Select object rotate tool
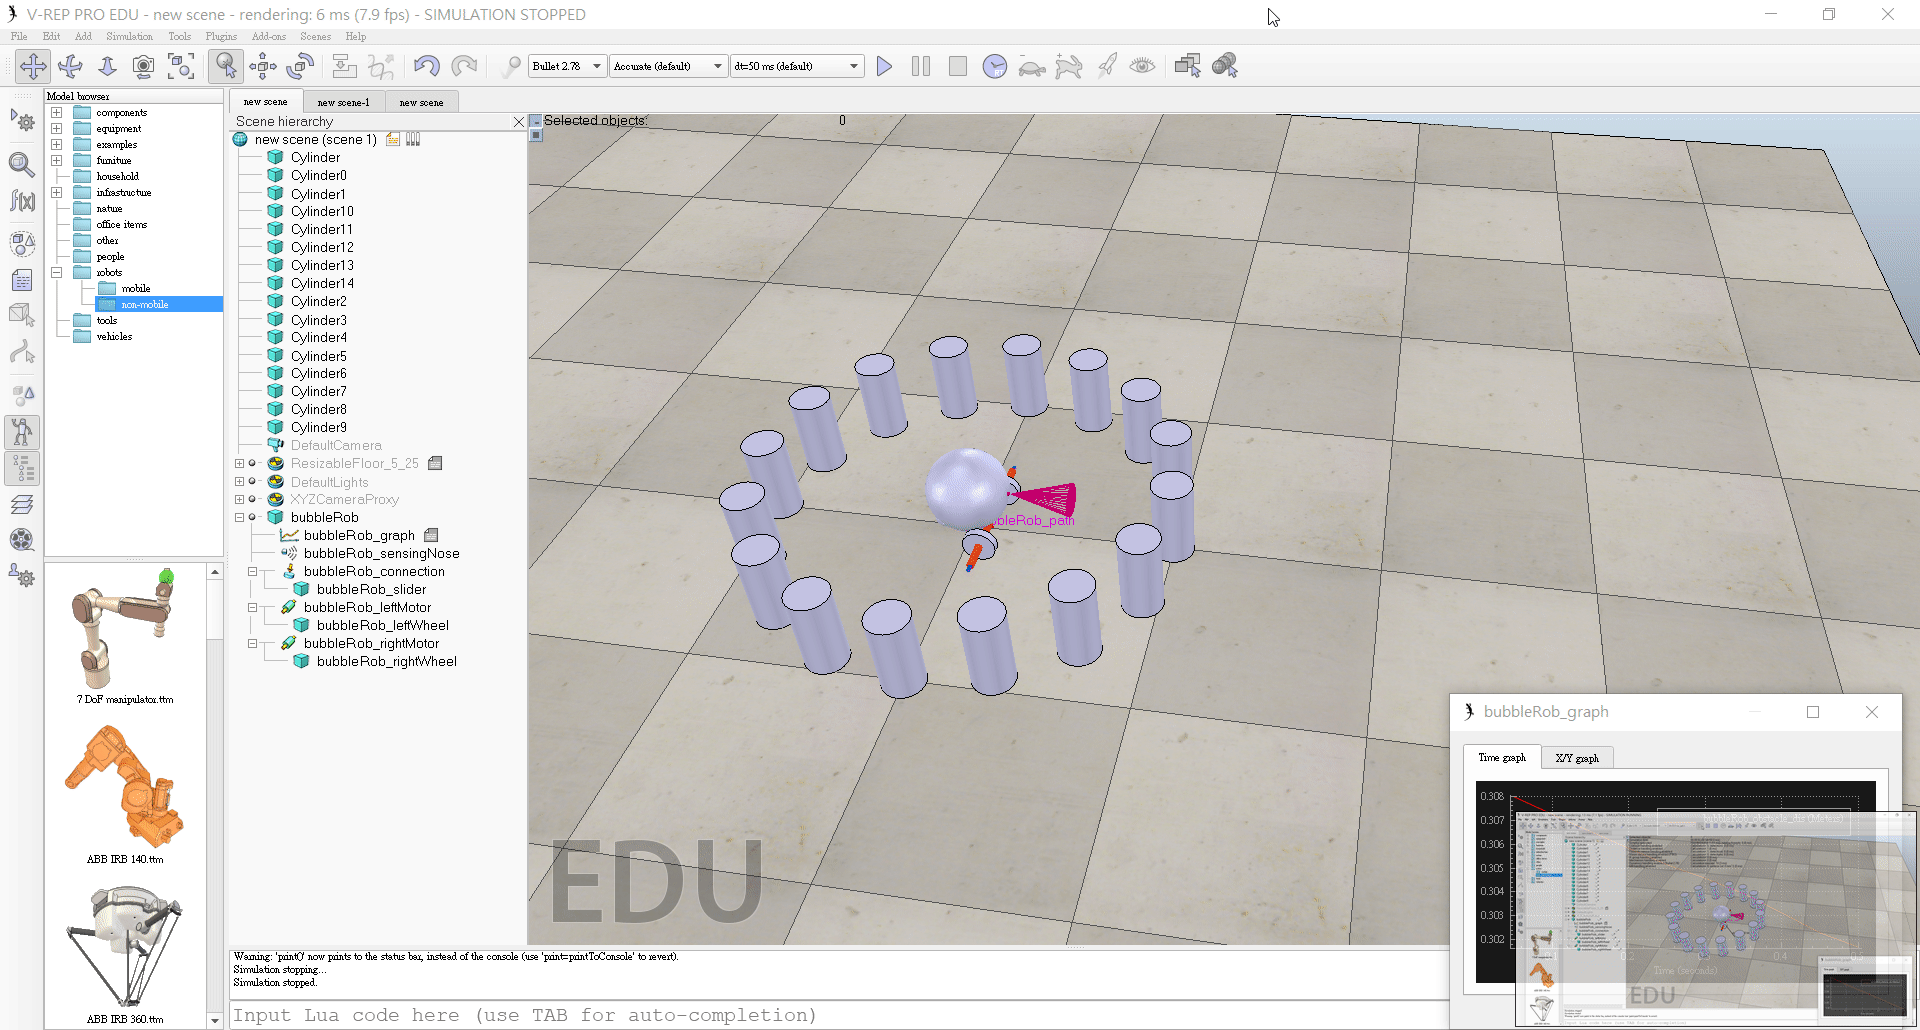Viewport: 1920px width, 1030px height. coord(300,66)
